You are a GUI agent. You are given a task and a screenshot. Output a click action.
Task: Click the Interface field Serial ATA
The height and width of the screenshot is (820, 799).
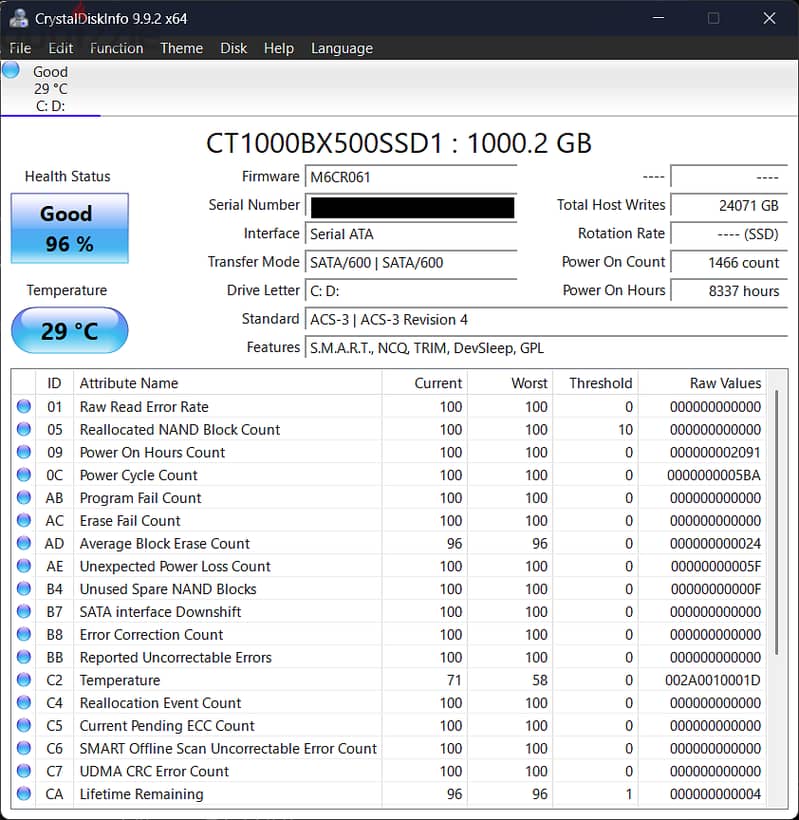411,234
